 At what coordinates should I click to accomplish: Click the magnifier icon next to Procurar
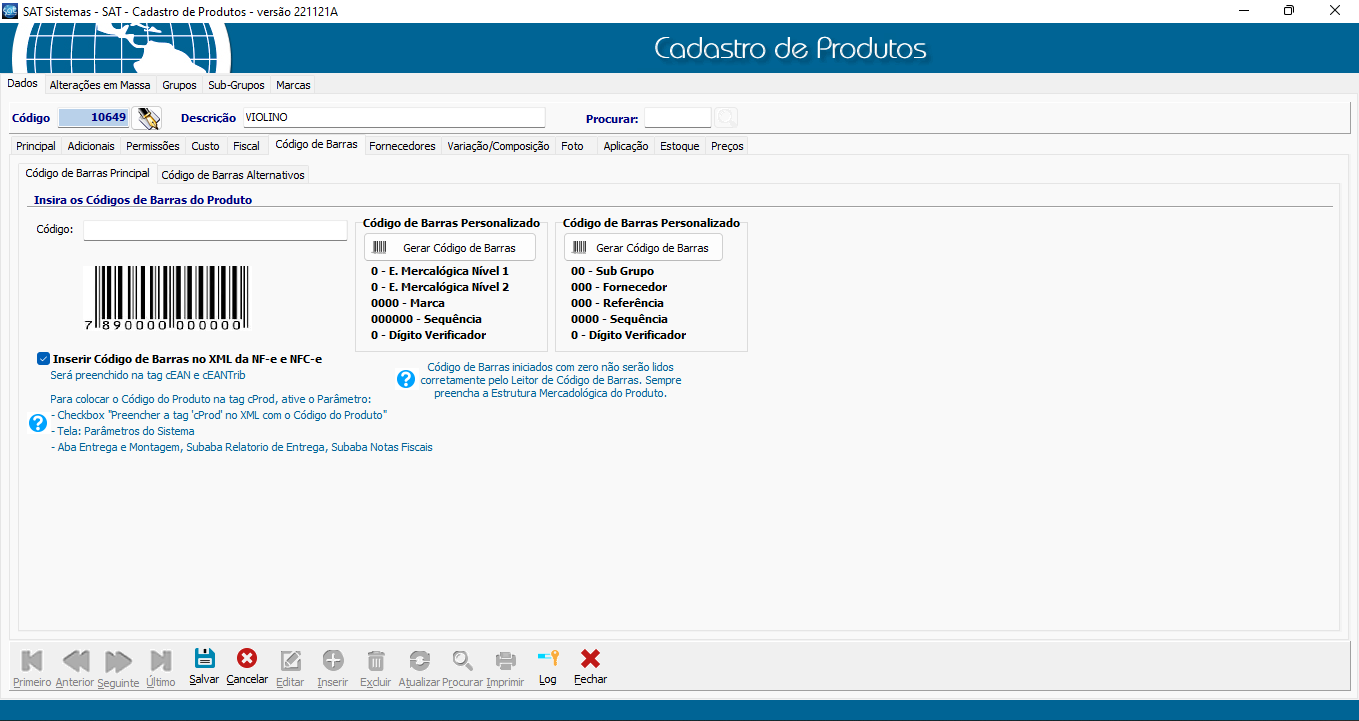[x=727, y=118]
